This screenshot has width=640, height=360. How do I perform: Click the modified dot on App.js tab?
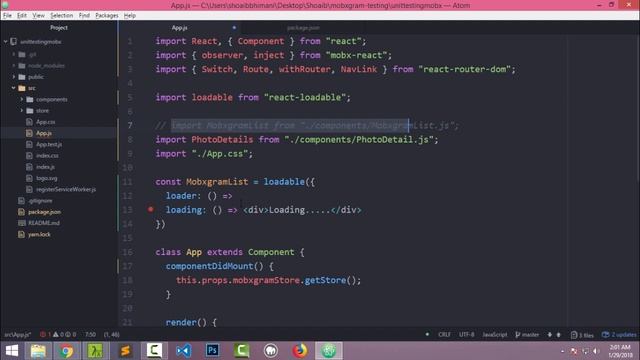point(234,28)
